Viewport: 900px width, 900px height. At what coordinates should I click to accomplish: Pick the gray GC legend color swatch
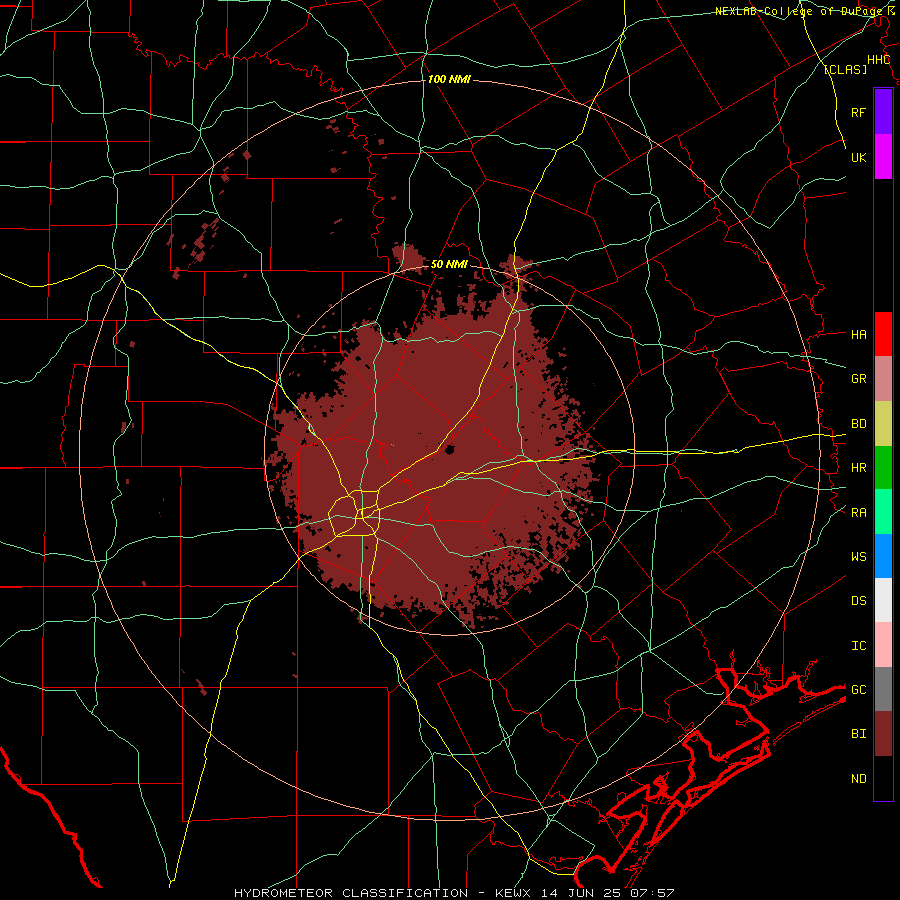pyautogui.click(x=883, y=689)
